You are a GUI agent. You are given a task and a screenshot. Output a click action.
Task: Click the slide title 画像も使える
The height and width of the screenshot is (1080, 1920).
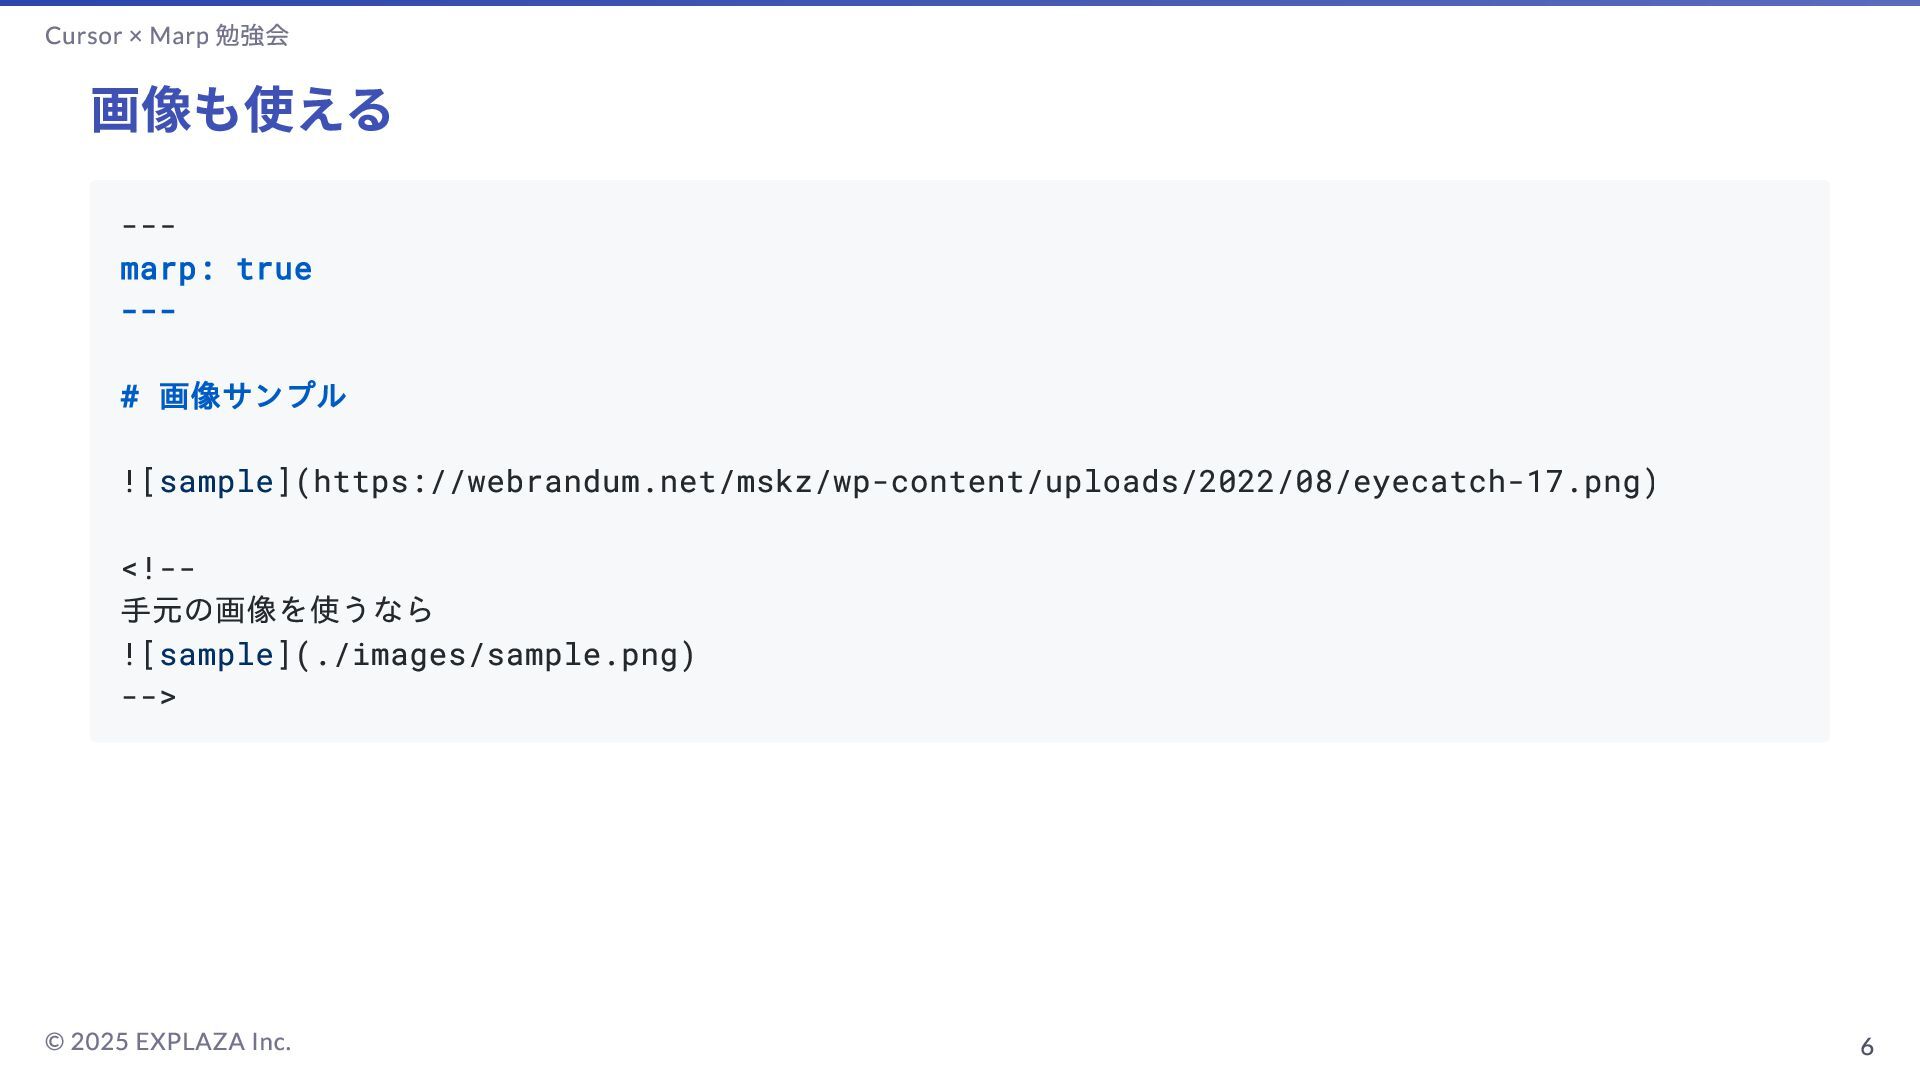[241, 109]
